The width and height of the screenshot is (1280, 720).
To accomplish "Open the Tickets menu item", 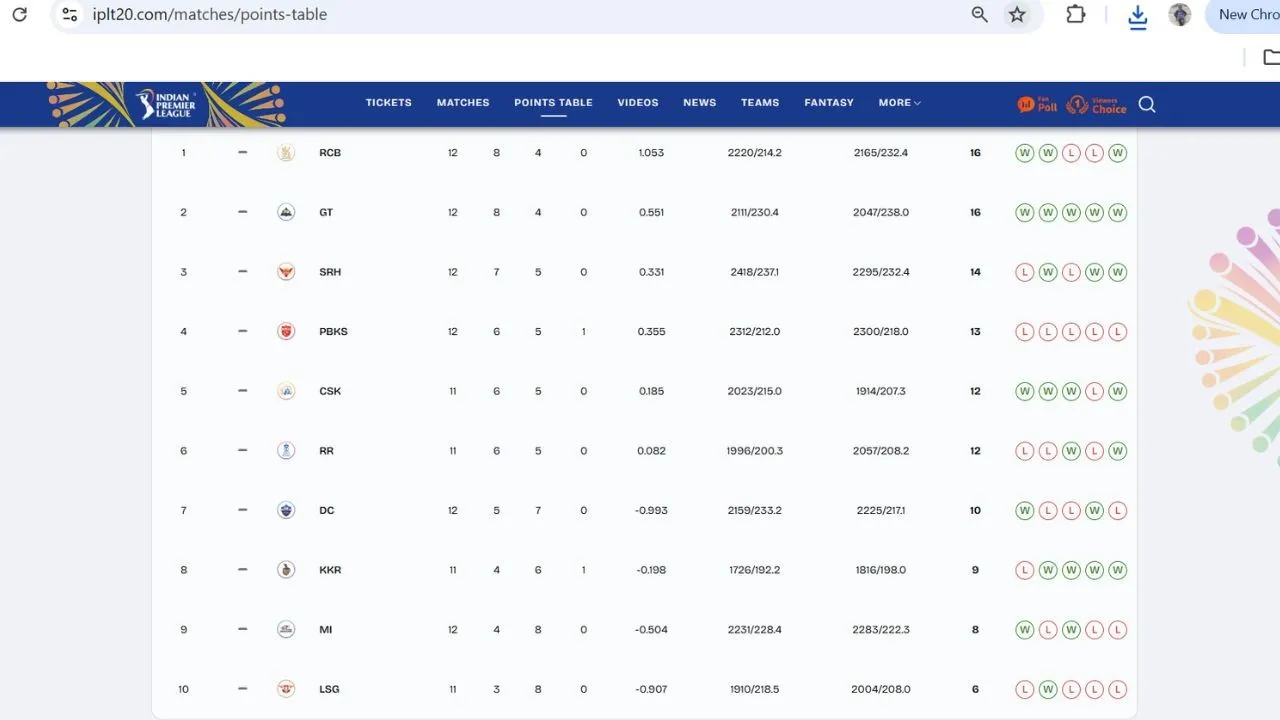I will 388,102.
